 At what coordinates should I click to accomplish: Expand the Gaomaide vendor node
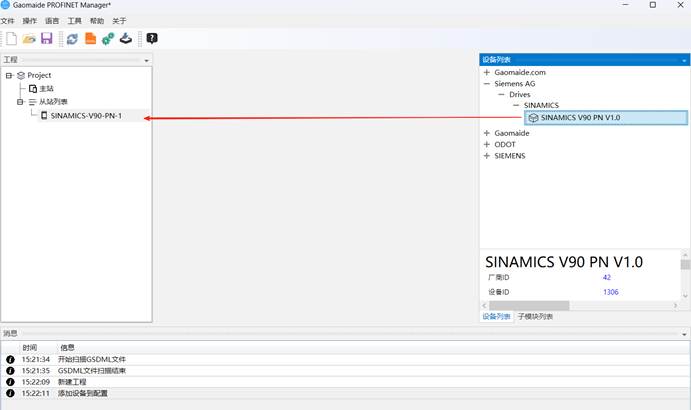487,133
